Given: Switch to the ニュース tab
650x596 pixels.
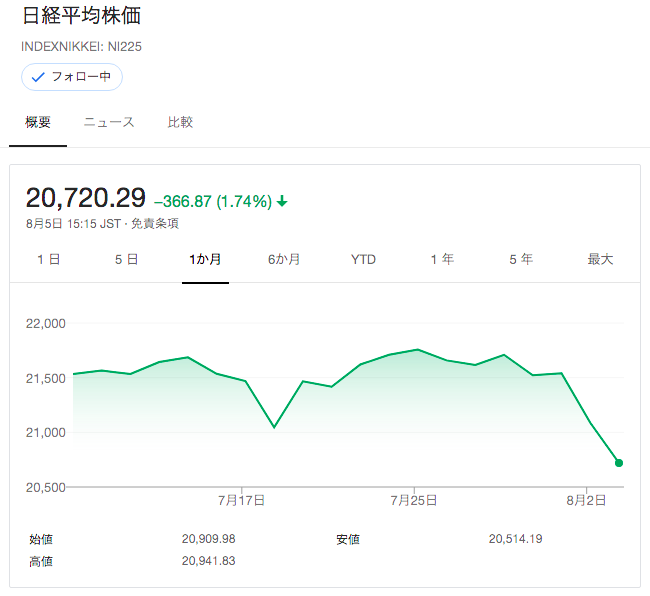Looking at the screenshot, I should point(109,122).
